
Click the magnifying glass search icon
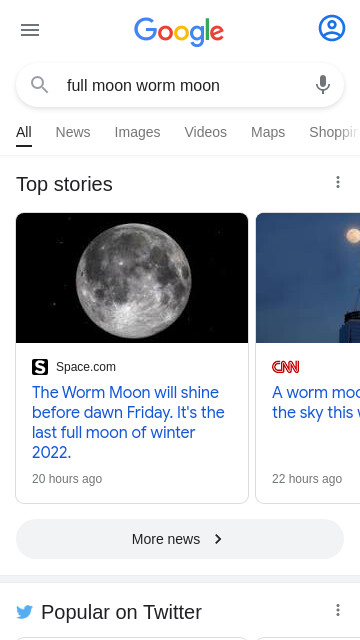(x=40, y=85)
